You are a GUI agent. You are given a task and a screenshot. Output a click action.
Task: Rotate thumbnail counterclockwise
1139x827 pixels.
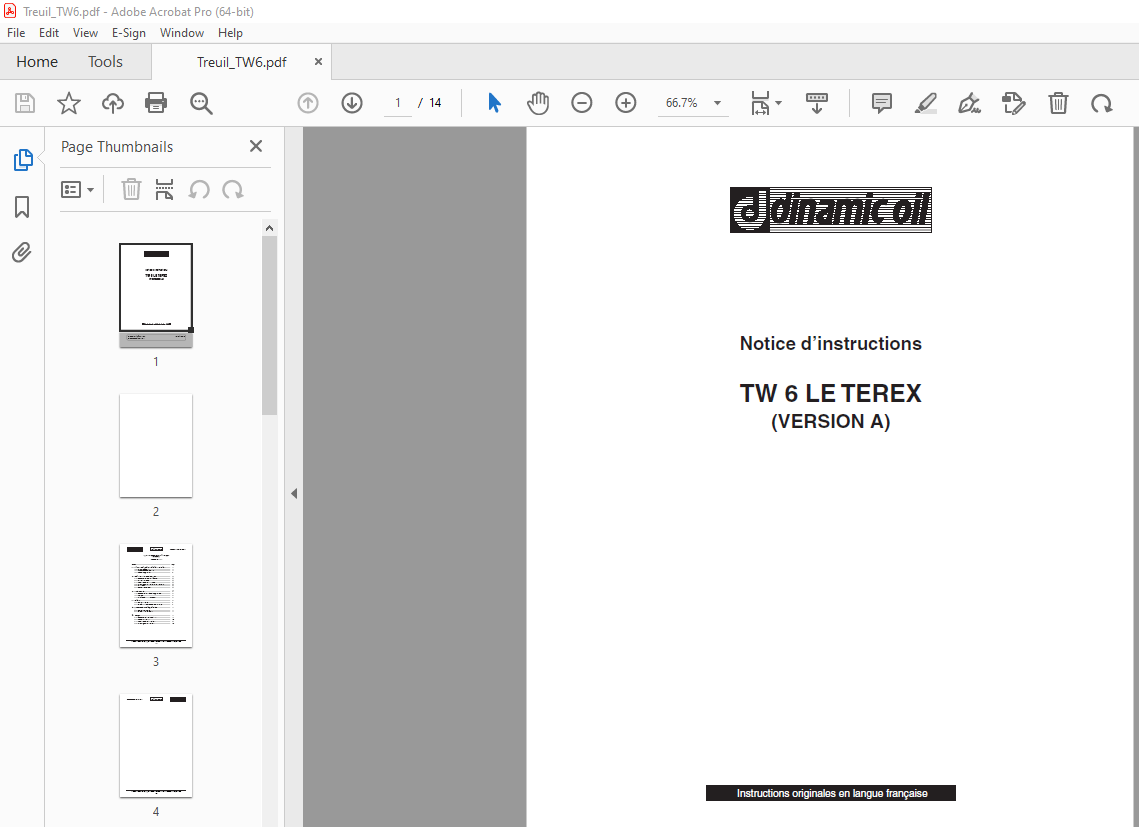click(199, 190)
